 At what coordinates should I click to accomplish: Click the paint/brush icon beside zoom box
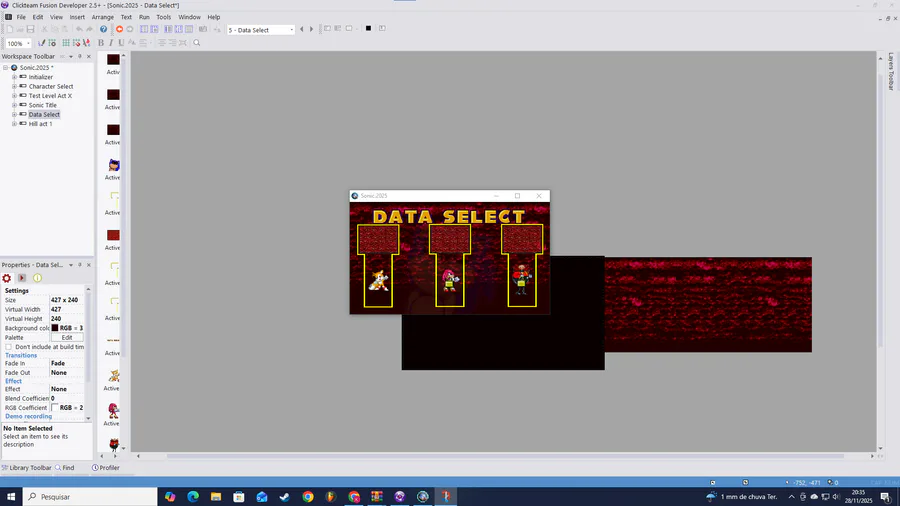click(x=41, y=43)
